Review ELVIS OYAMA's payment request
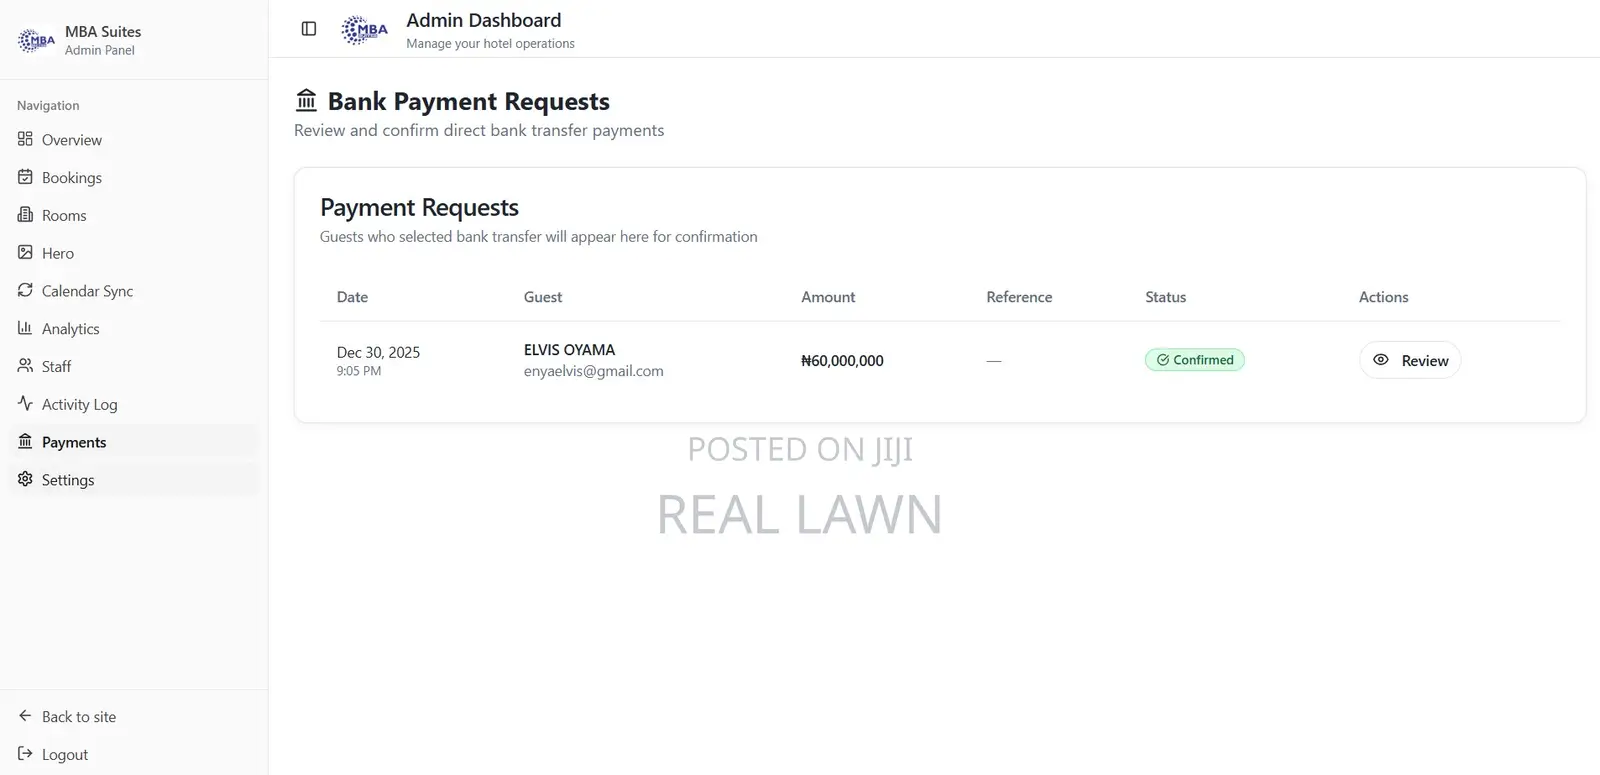This screenshot has width=1600, height=775. point(1410,360)
